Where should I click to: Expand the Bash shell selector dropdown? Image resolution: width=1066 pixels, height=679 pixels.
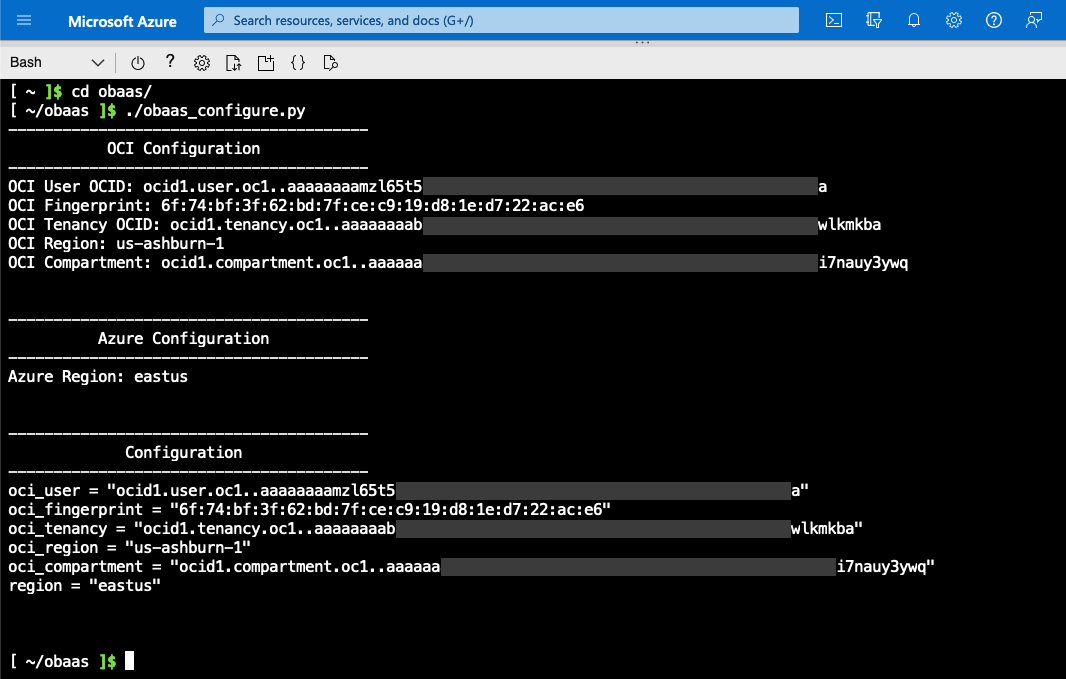[97, 62]
